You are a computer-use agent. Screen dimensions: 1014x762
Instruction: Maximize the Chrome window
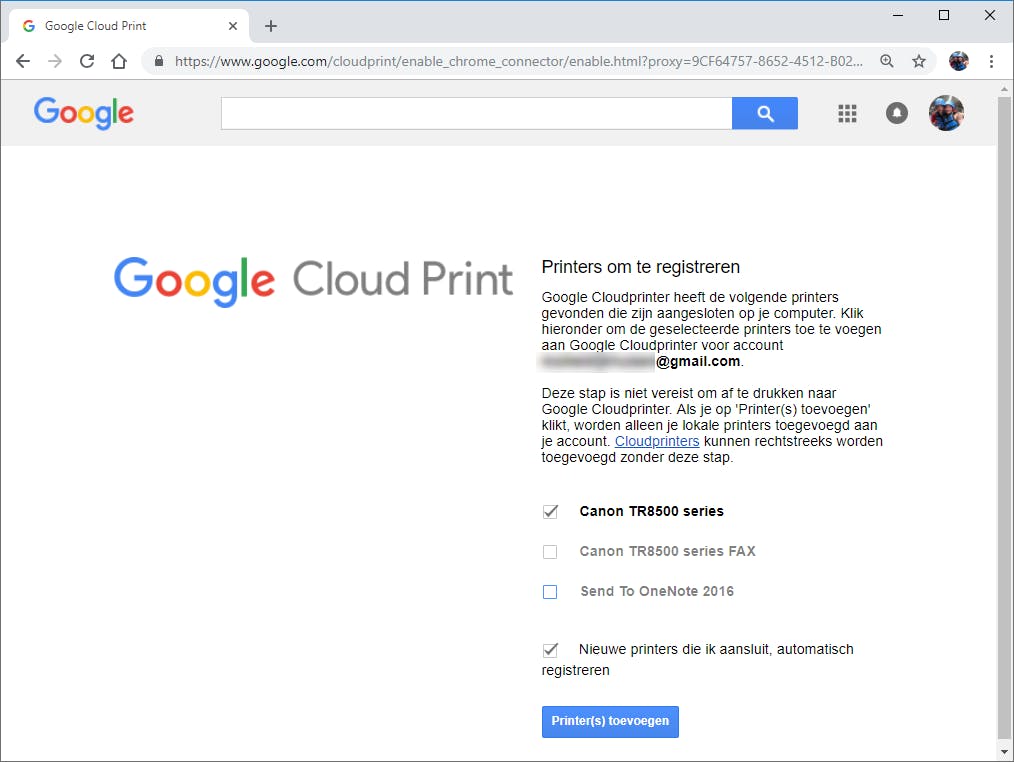click(944, 15)
